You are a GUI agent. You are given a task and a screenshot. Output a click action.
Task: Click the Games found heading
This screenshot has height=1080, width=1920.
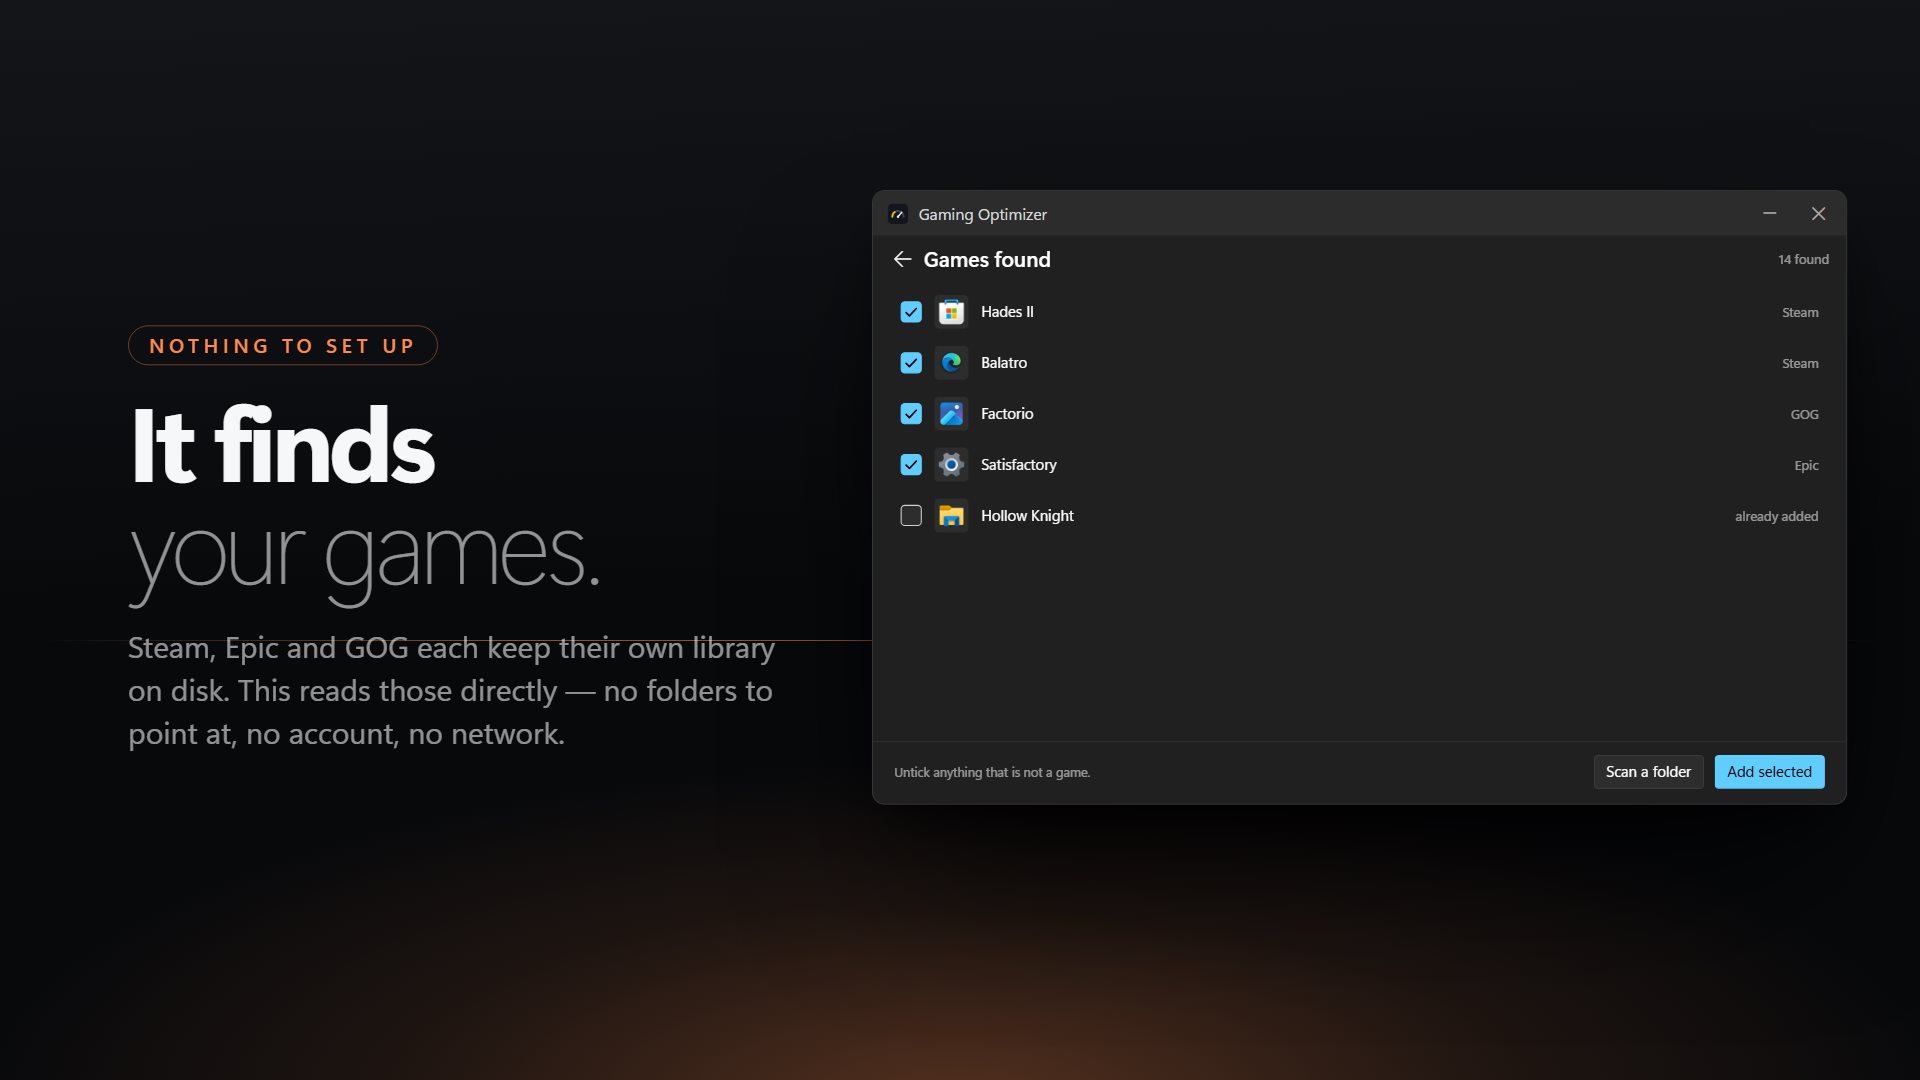[987, 260]
